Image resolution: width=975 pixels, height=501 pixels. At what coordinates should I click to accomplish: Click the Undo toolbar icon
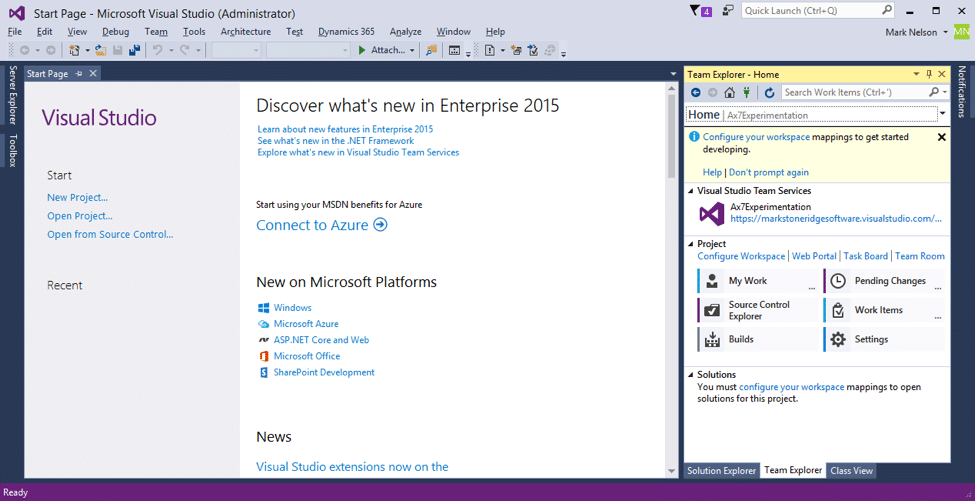coord(157,50)
